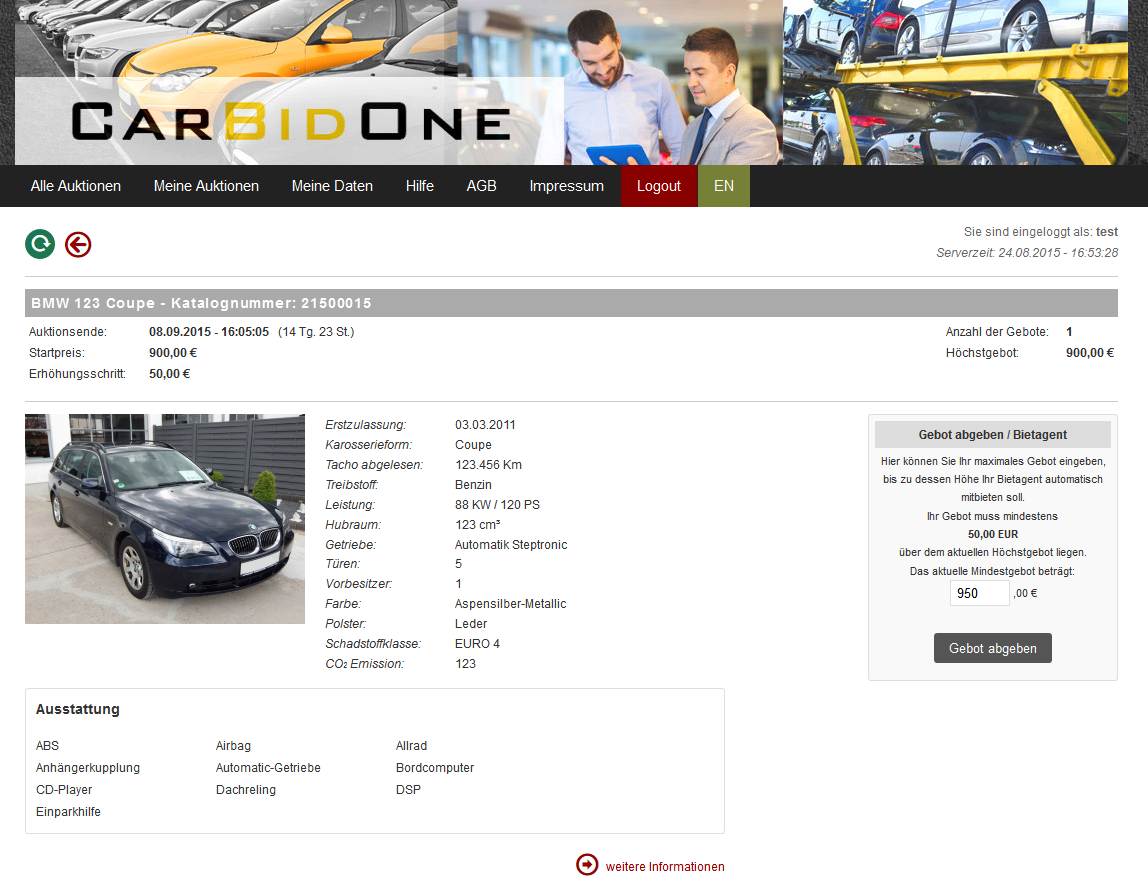Click the Airbag equipment entry
Viewport: 1148px width, 882px height.
click(234, 746)
